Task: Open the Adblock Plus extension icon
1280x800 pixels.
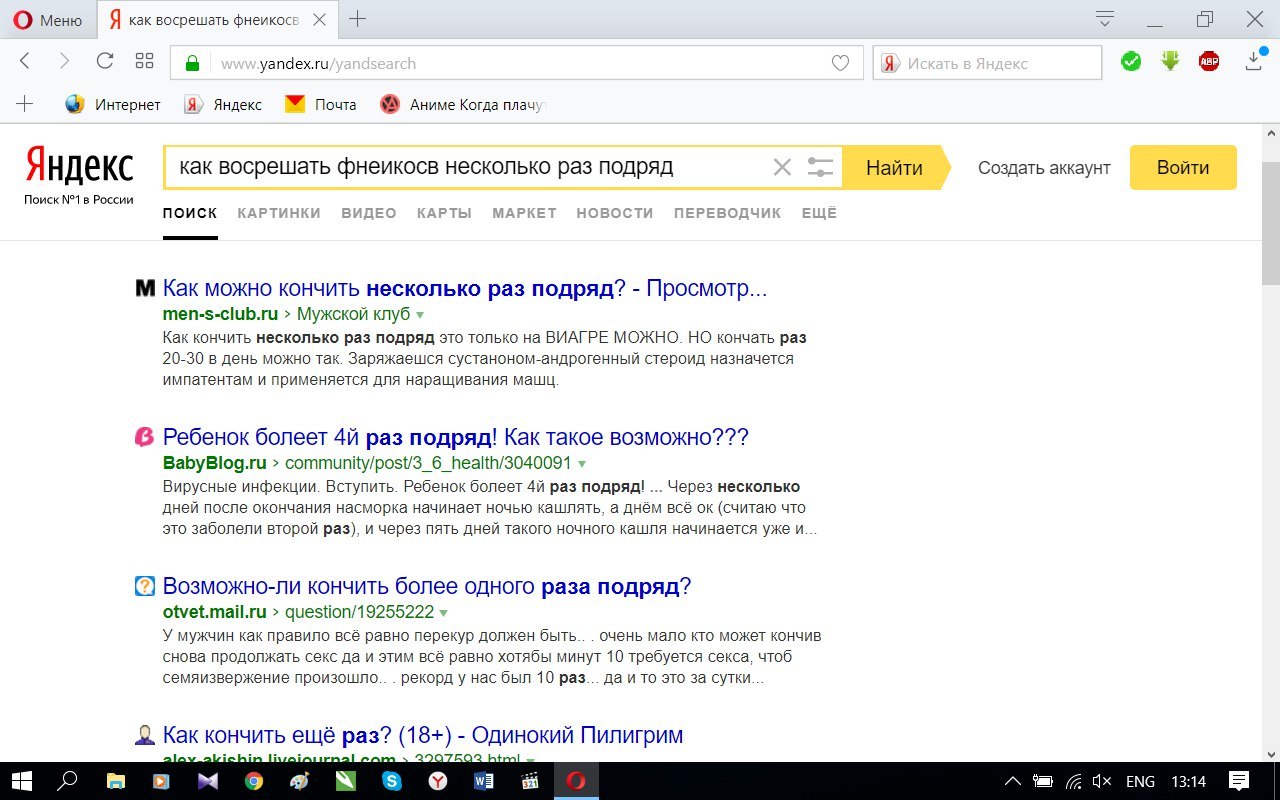Action: [1209, 62]
